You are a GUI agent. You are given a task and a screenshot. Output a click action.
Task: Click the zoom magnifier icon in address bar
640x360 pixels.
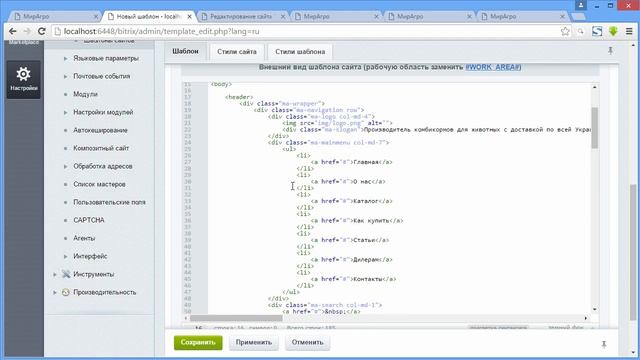[x=580, y=31]
